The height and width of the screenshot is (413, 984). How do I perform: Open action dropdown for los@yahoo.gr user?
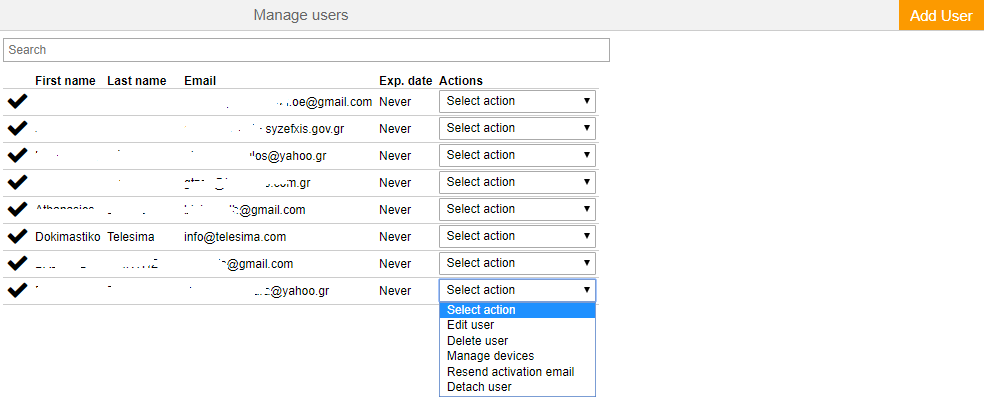tap(517, 155)
